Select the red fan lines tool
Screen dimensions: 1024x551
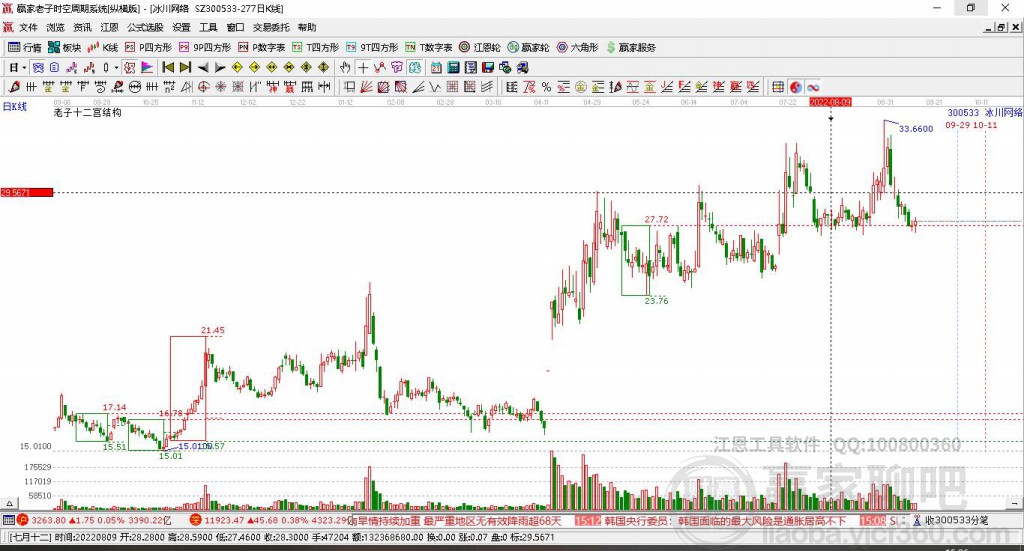pyautogui.click(x=367, y=87)
